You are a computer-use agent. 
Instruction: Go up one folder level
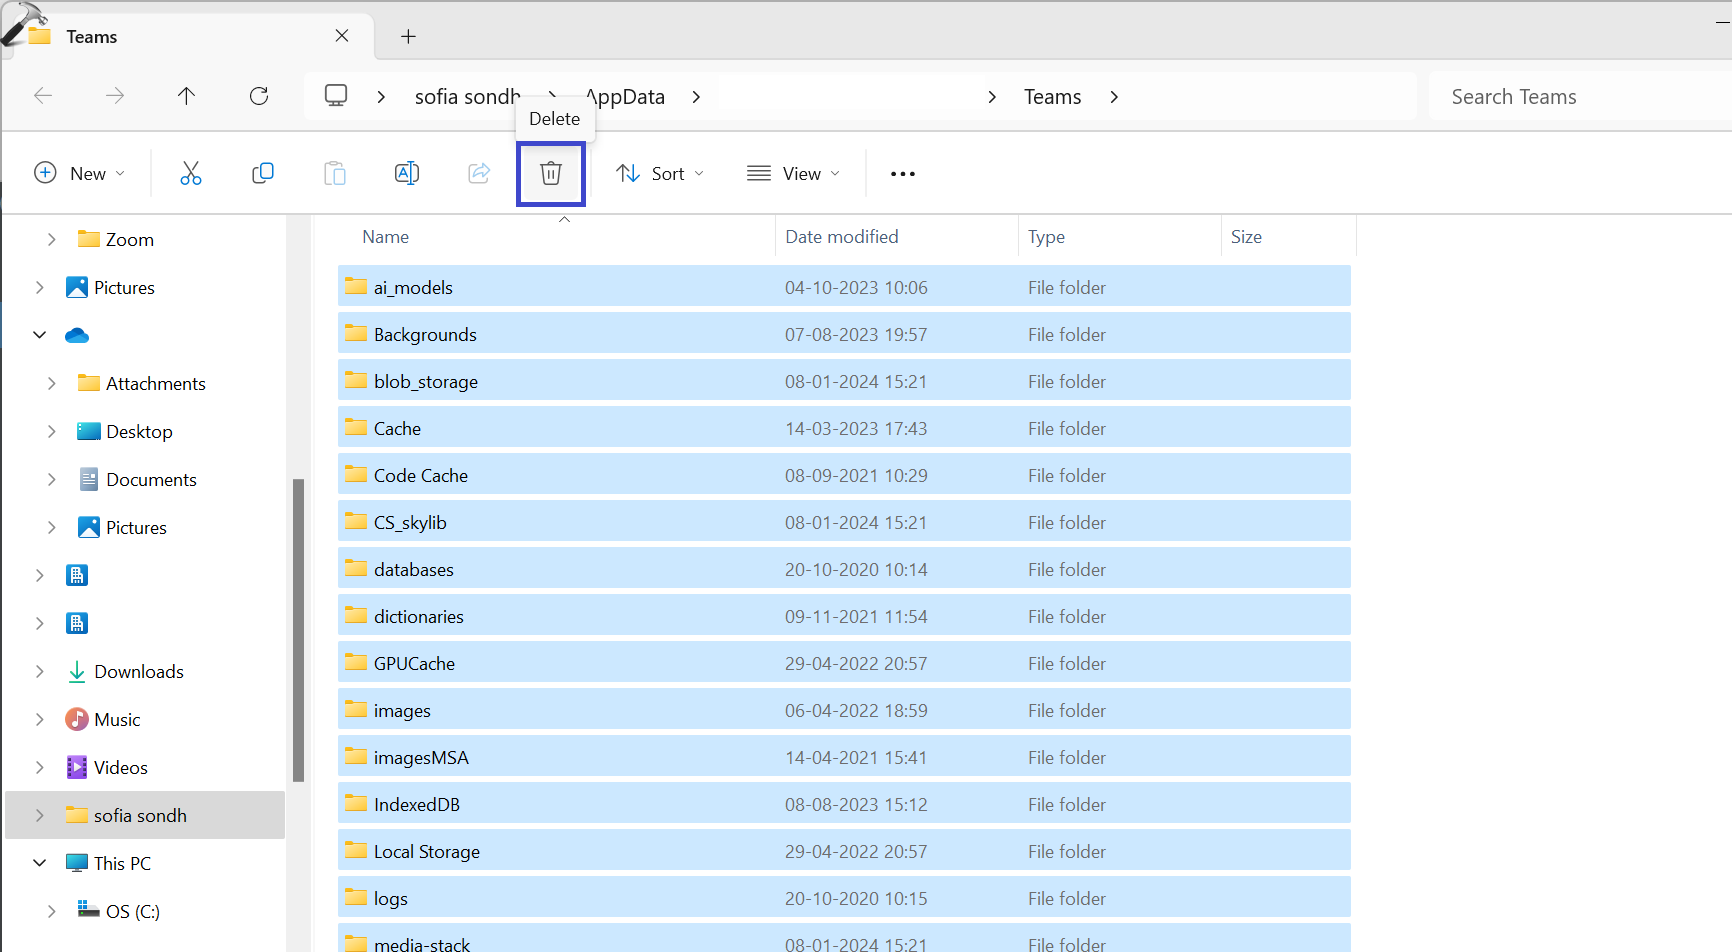point(186,96)
